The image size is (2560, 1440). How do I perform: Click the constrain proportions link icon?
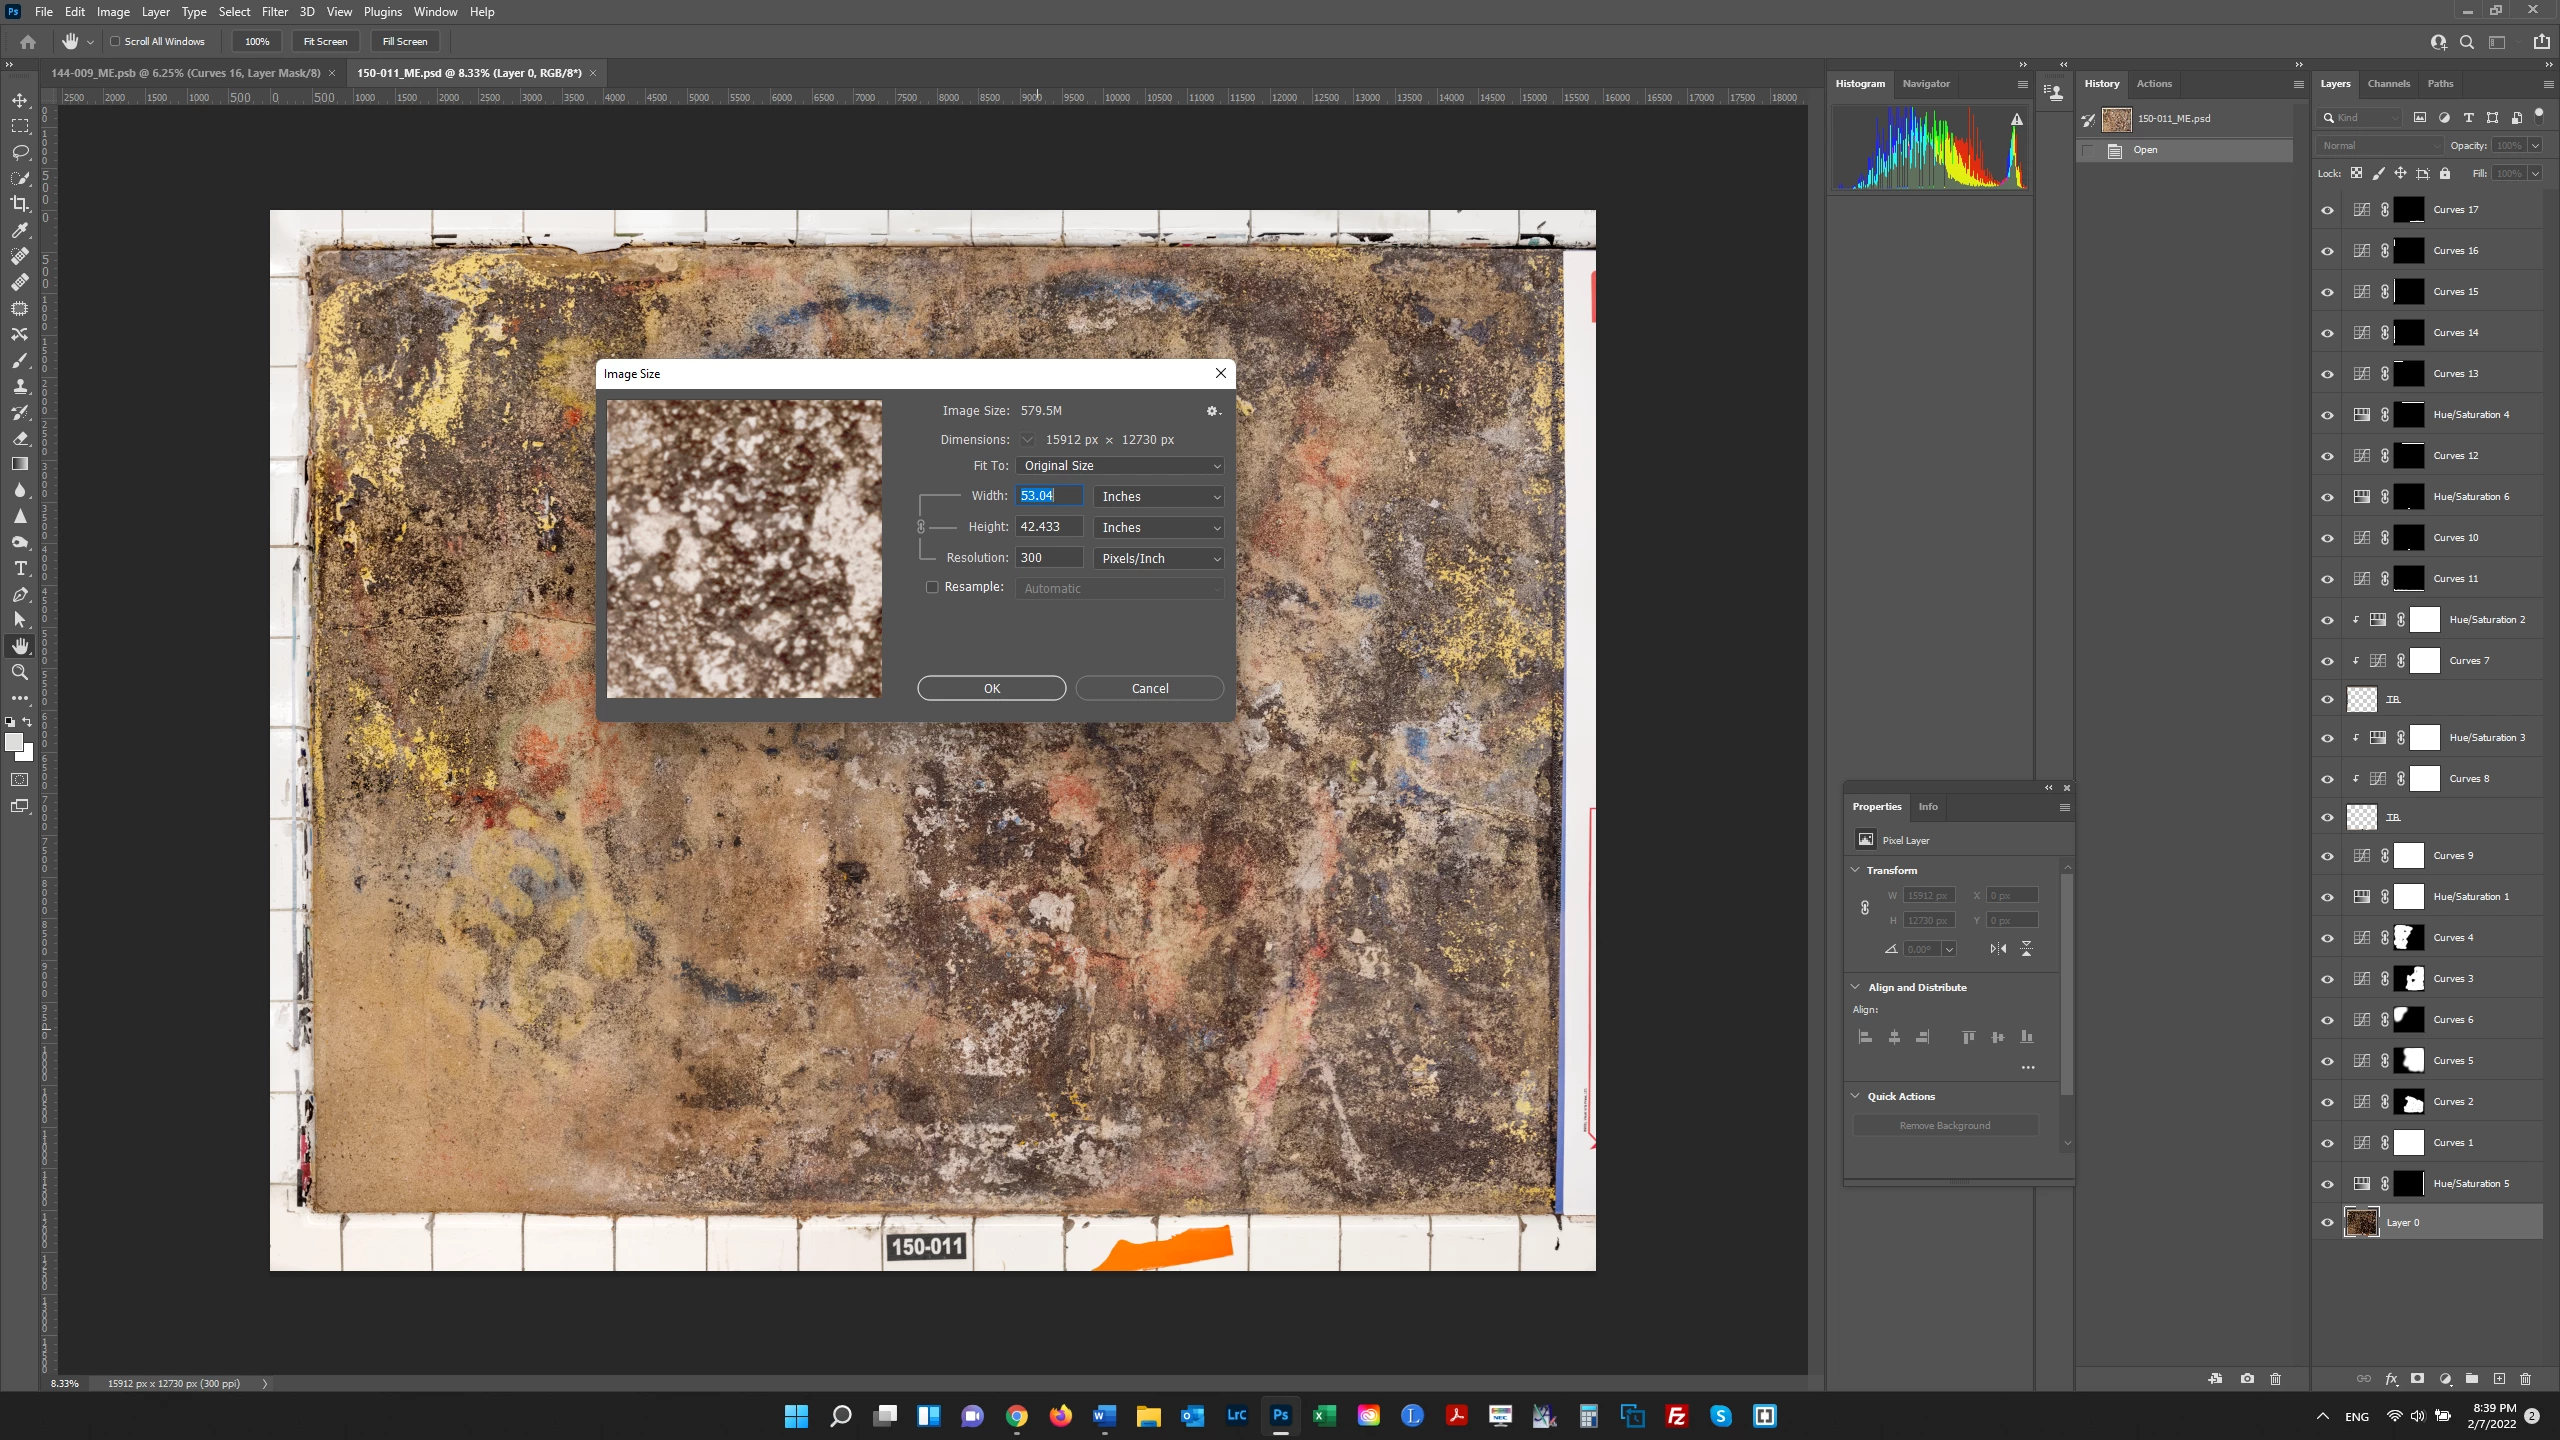(921, 527)
